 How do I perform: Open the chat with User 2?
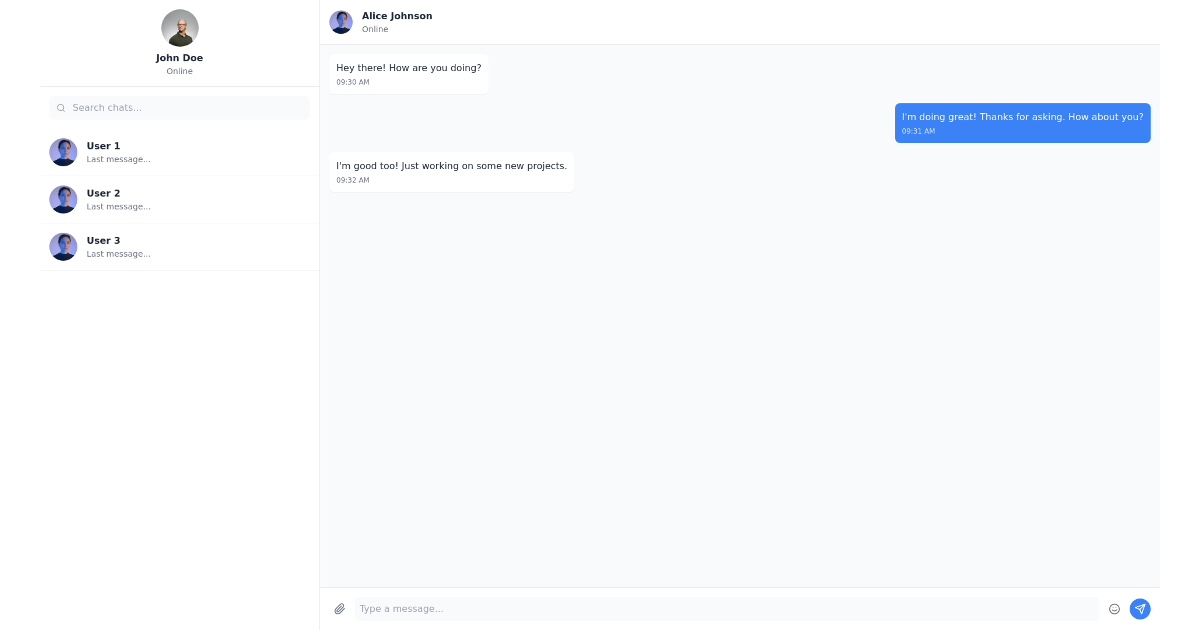point(180,199)
